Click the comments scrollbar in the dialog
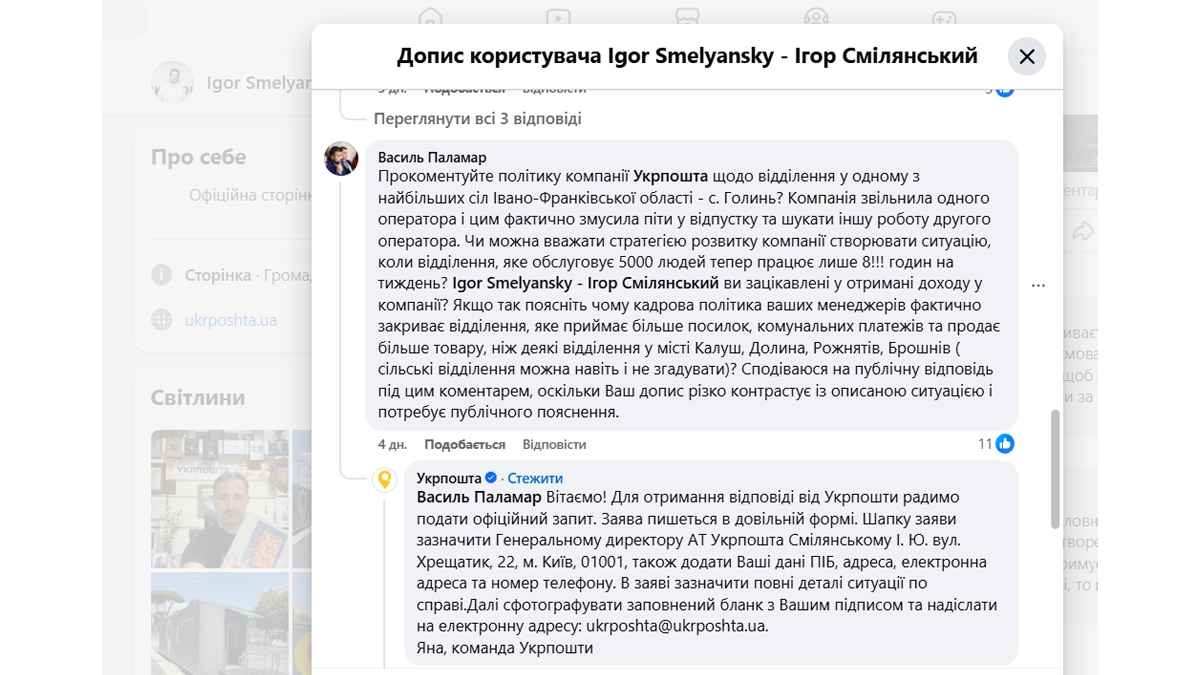1200x675 pixels. tap(1054, 468)
